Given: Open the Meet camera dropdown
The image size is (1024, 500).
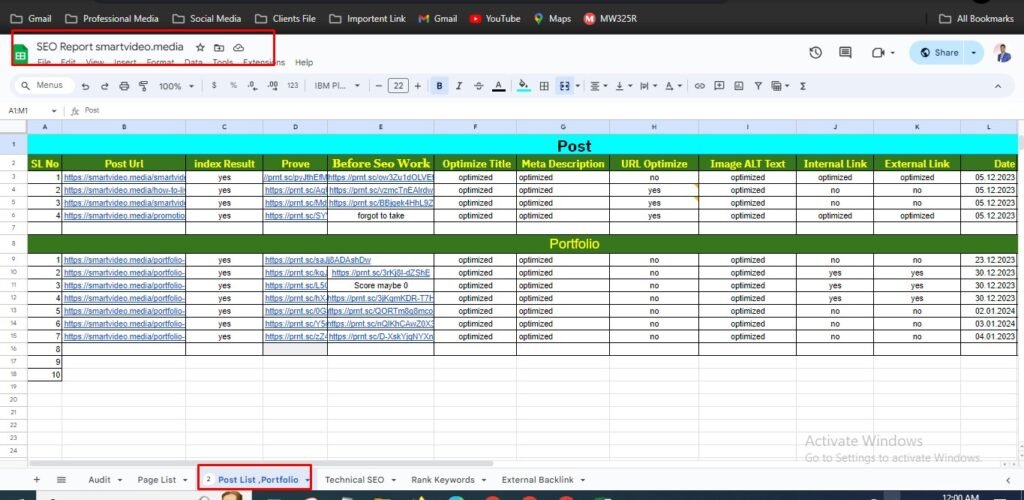Looking at the screenshot, I should point(883,53).
